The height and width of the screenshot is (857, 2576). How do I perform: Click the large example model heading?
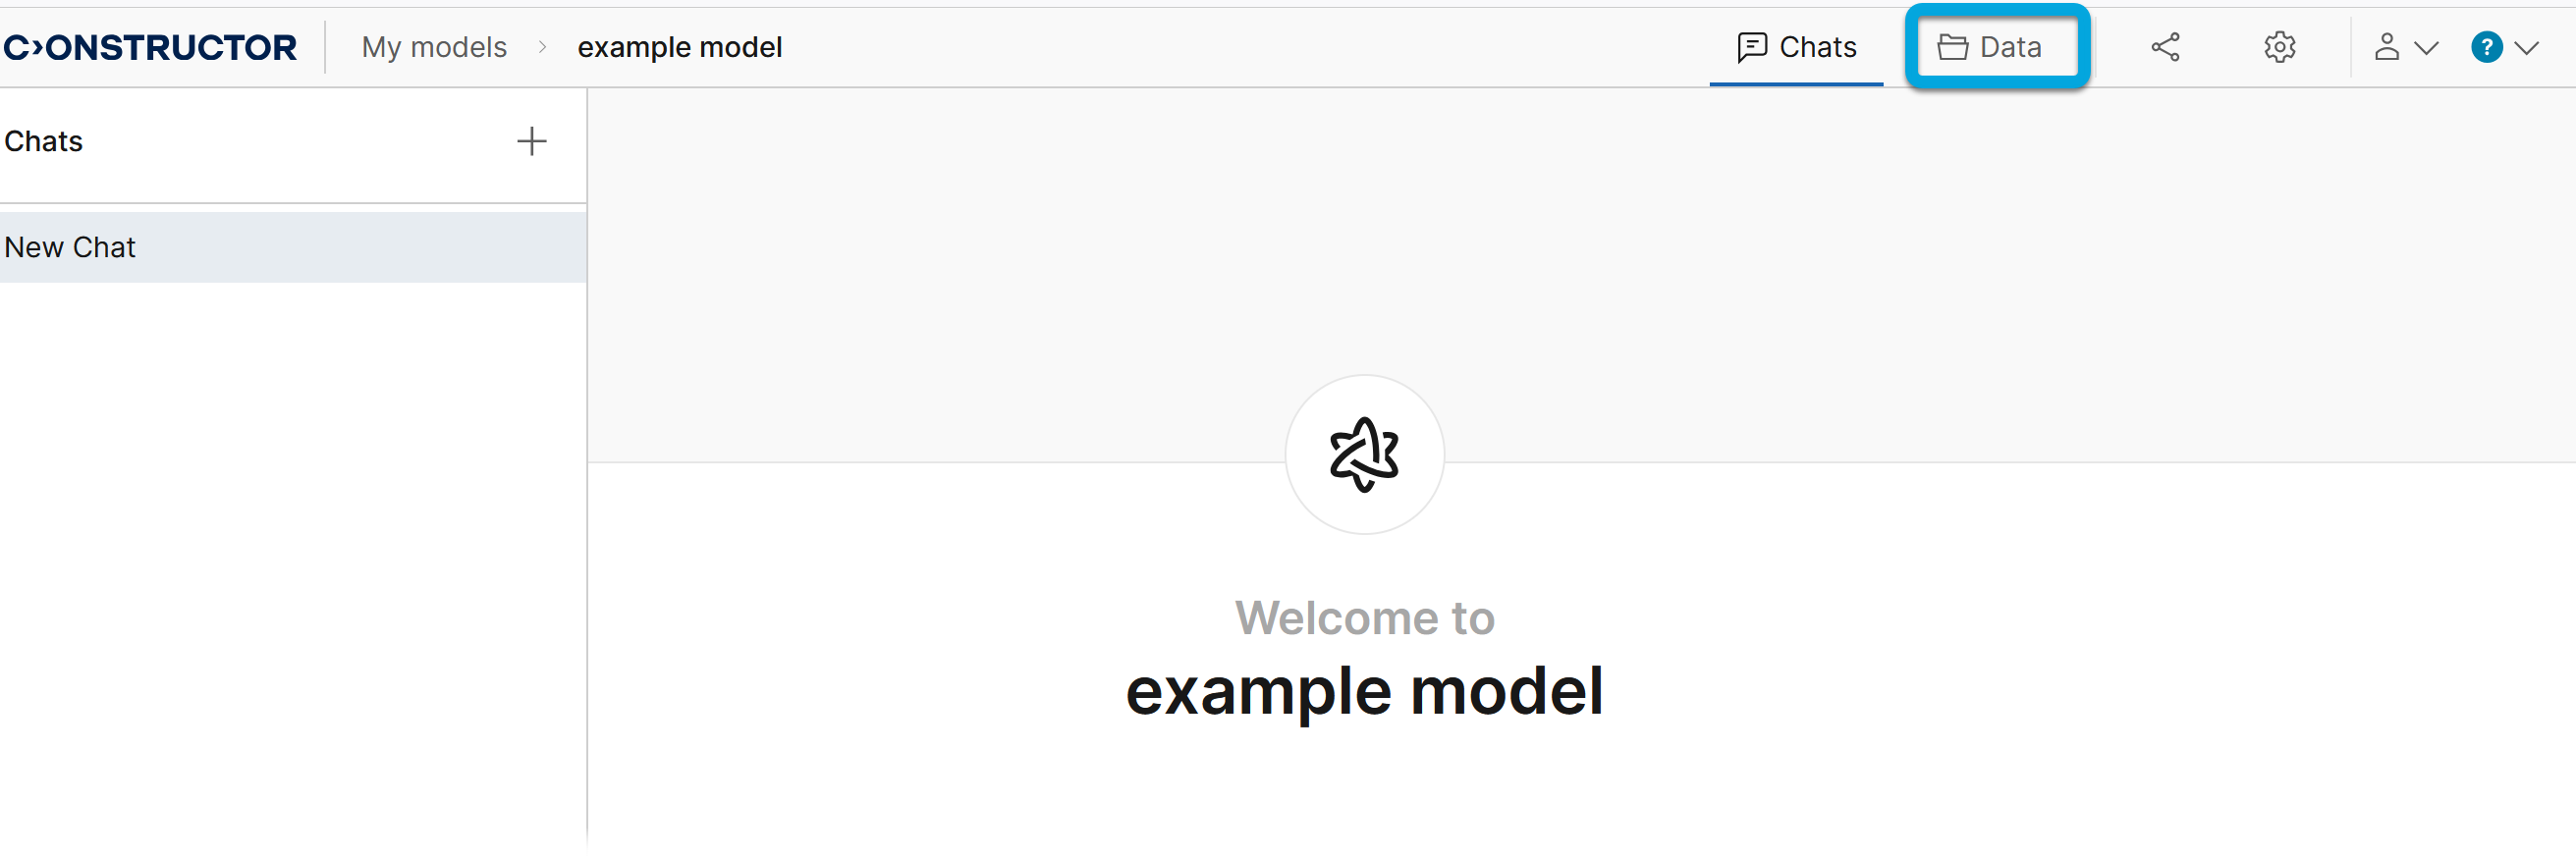1364,691
